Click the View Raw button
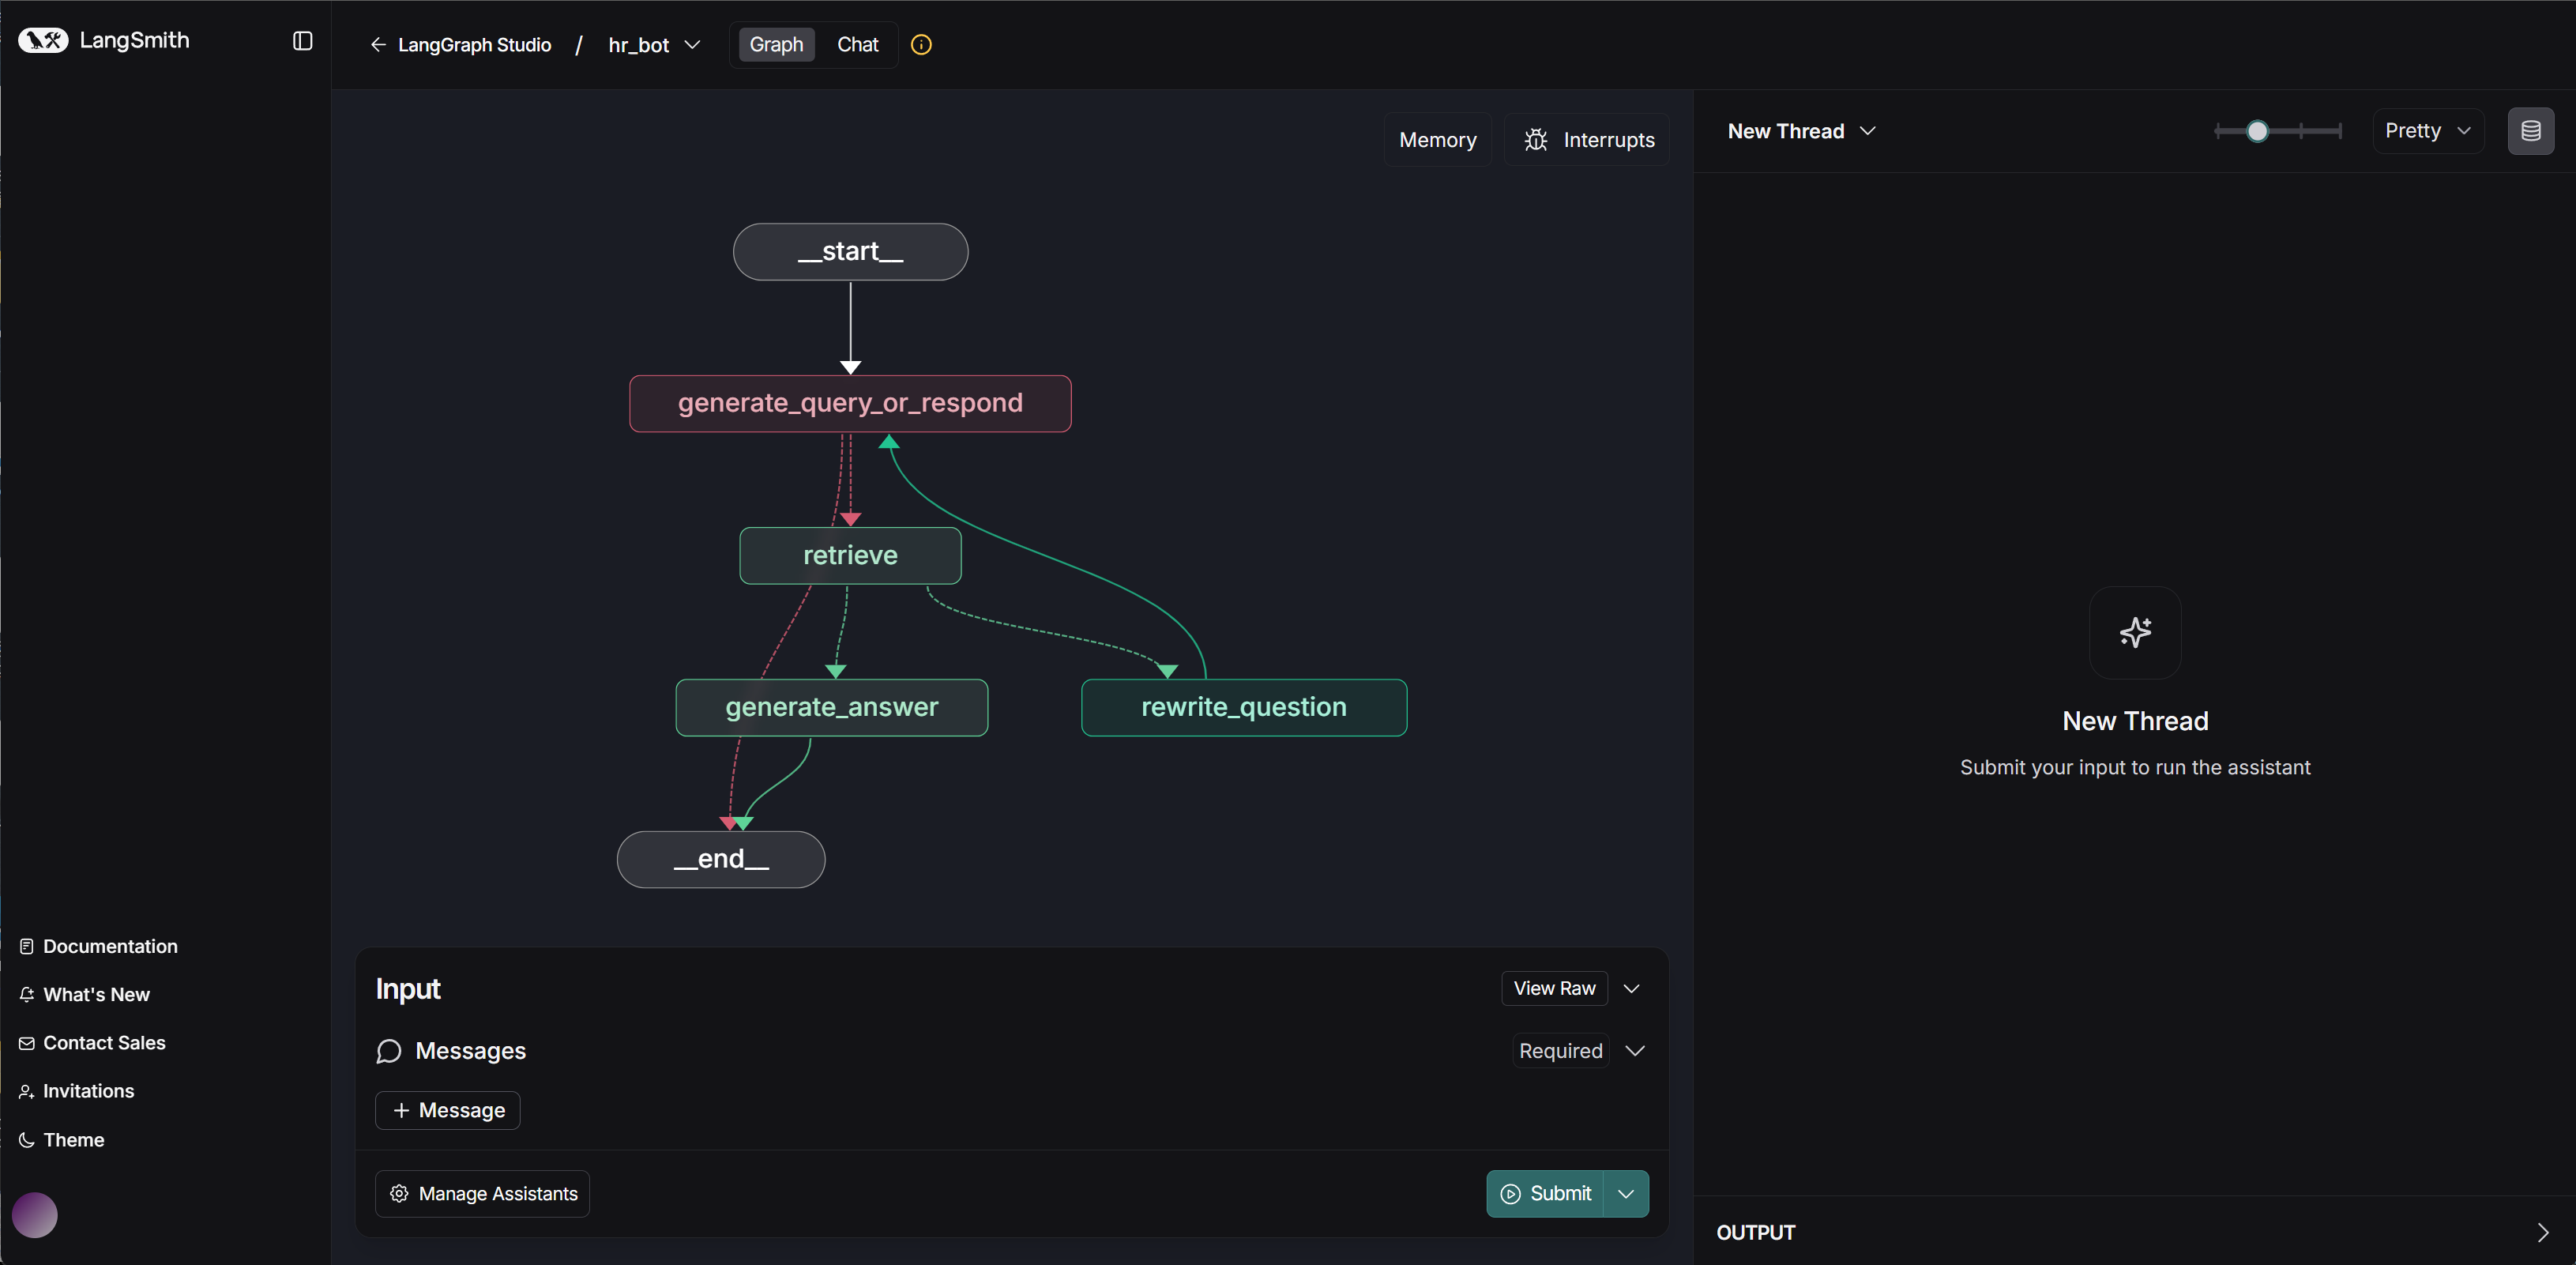Image resolution: width=2576 pixels, height=1265 pixels. tap(1554, 989)
